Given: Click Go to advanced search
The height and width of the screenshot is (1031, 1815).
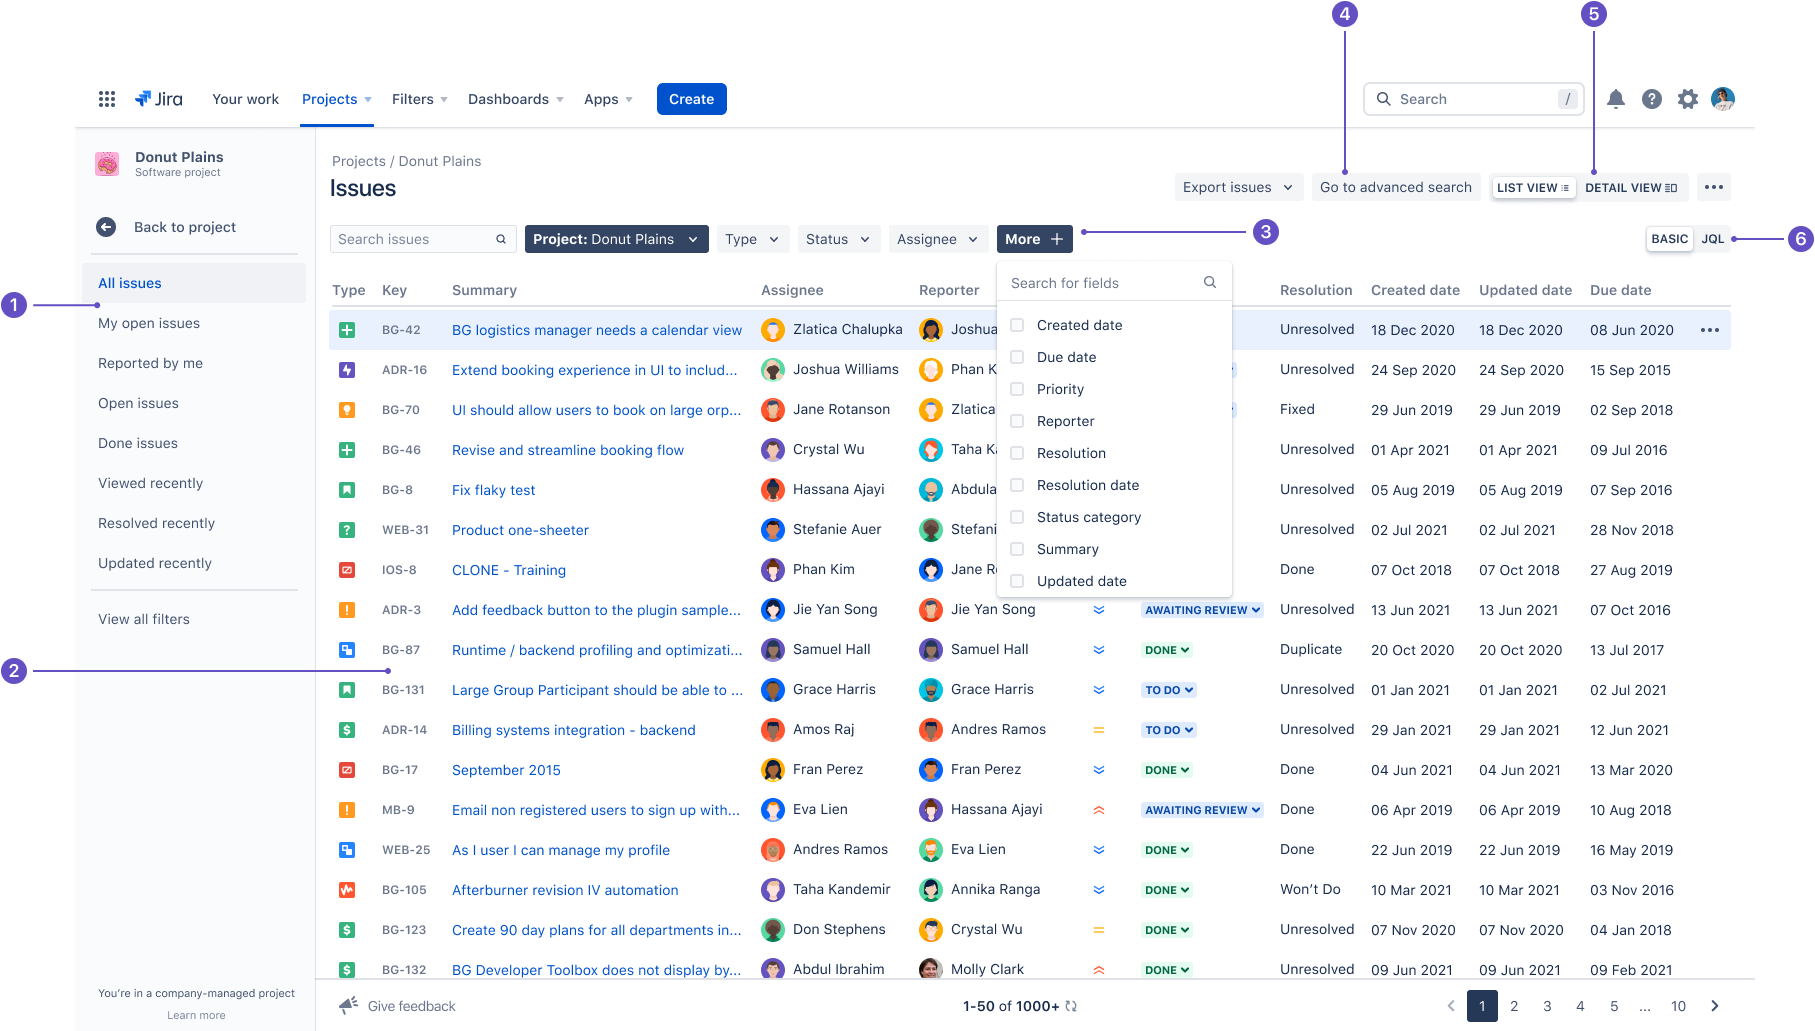Looking at the screenshot, I should [1396, 187].
